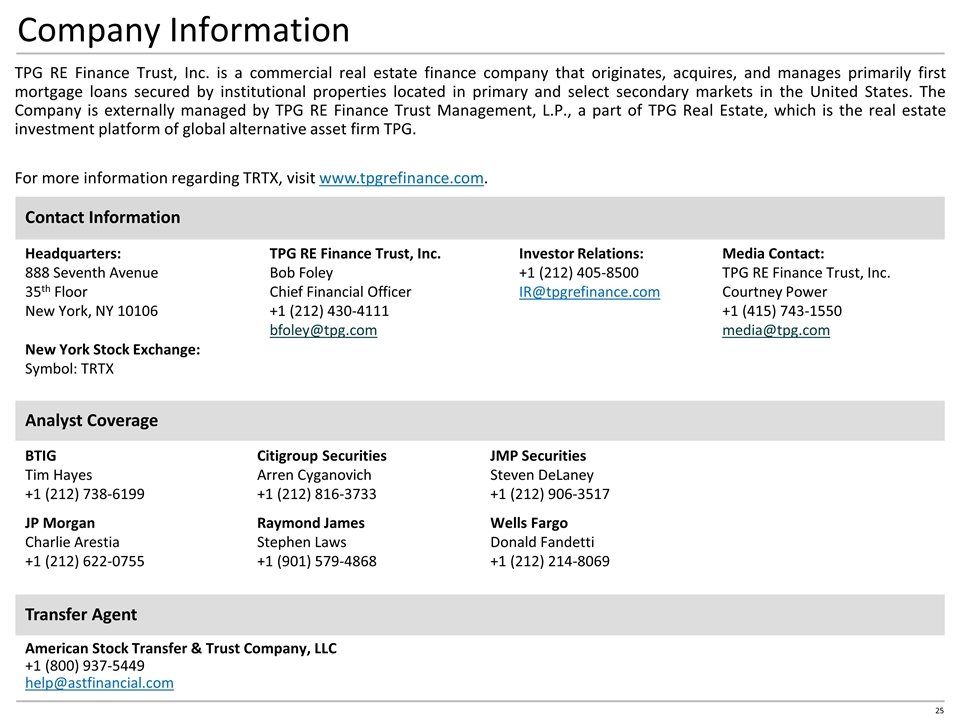
Task: Select phone number +1 (212) 405-8500
Action: pos(579,272)
